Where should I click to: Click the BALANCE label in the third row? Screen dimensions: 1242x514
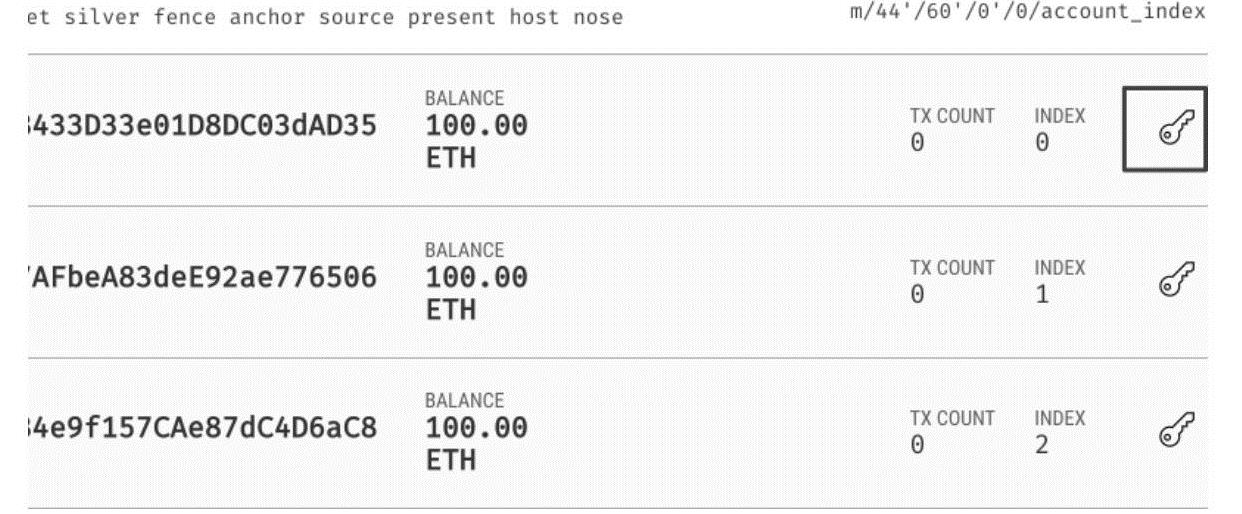(465, 400)
